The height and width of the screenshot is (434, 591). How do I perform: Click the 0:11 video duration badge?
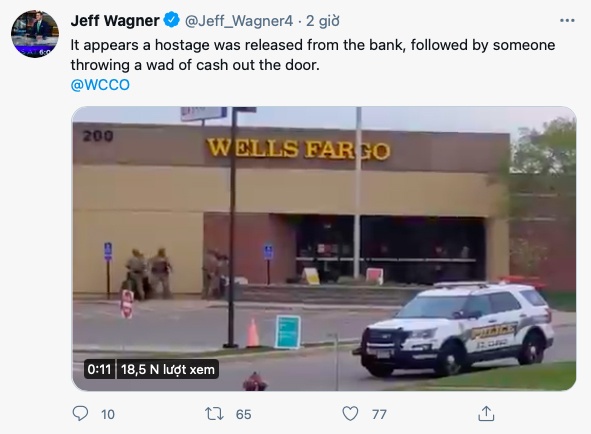pyautogui.click(x=100, y=369)
